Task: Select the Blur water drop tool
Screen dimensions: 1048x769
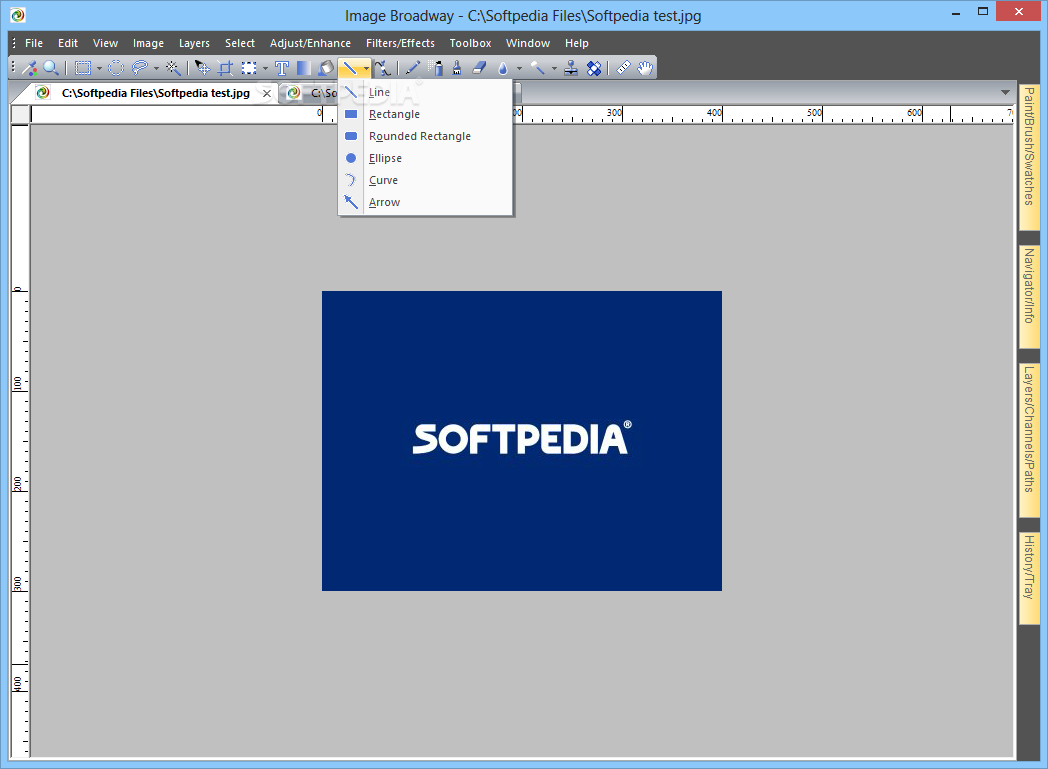Action: (503, 67)
